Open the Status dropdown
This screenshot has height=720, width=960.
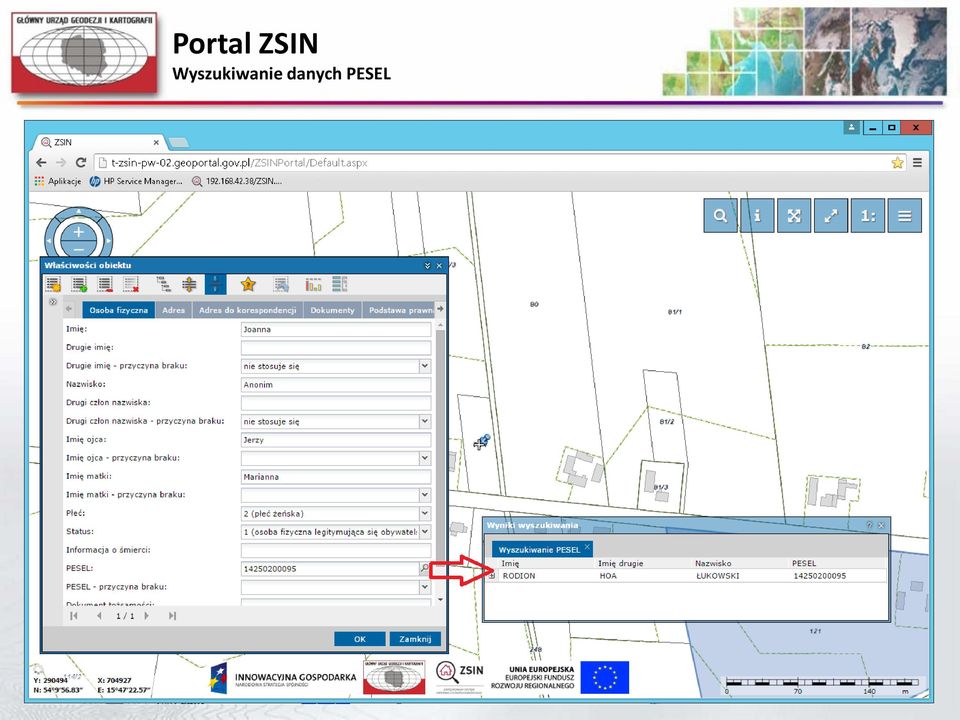click(424, 531)
